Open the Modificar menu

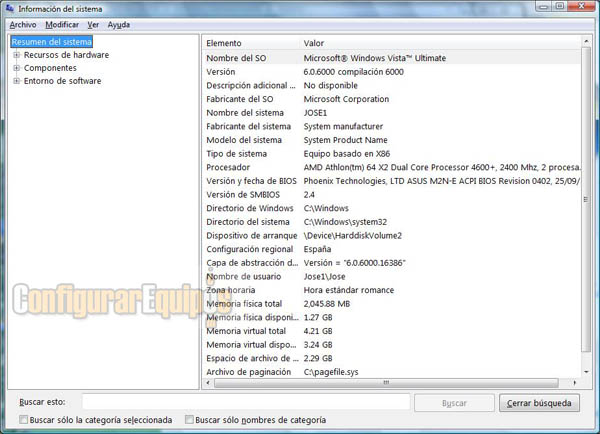coord(62,24)
